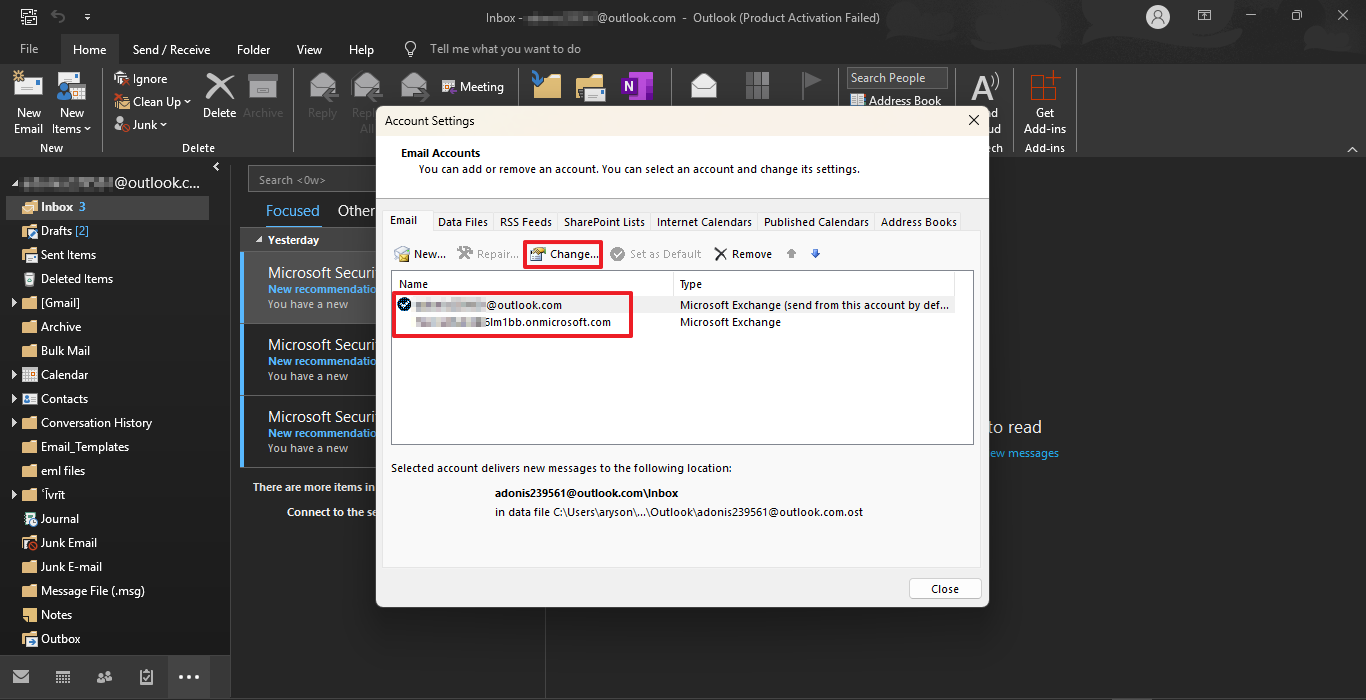Switch to Calendar view icon
Image resolution: width=1366 pixels, height=700 pixels.
pyautogui.click(x=63, y=677)
